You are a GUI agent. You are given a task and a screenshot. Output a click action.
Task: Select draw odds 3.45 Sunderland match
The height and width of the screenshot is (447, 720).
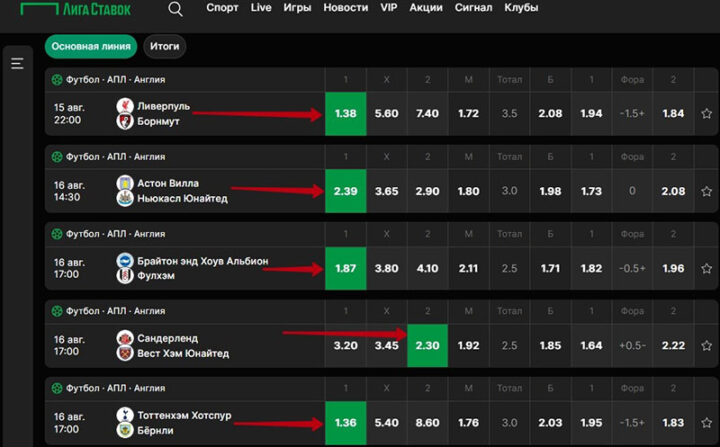pos(386,345)
